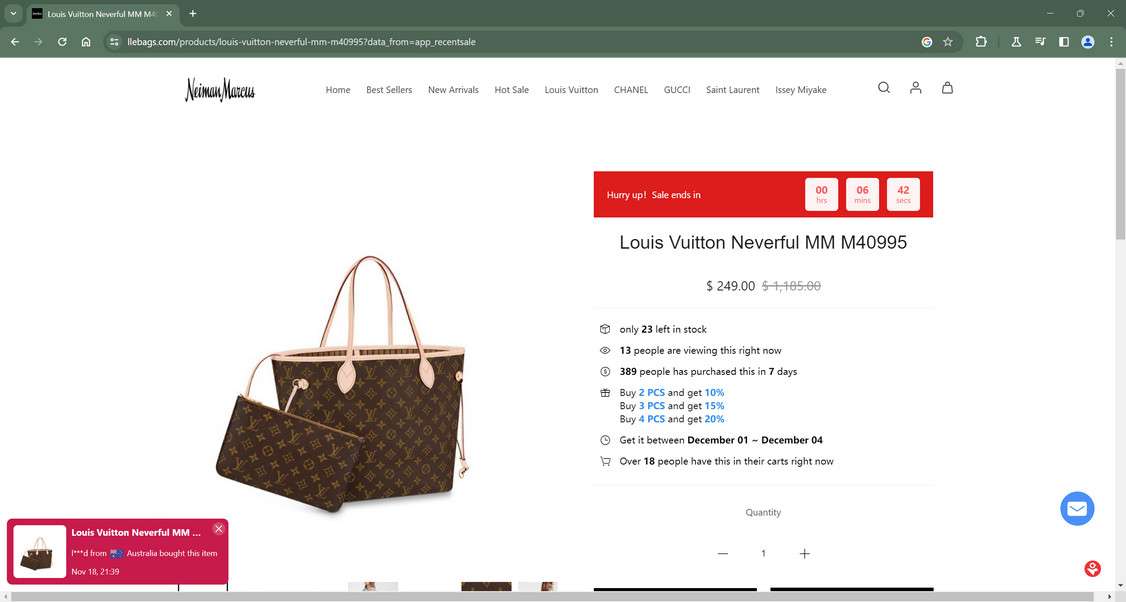Go to browser home page
This screenshot has width=1126, height=602.
[86, 42]
